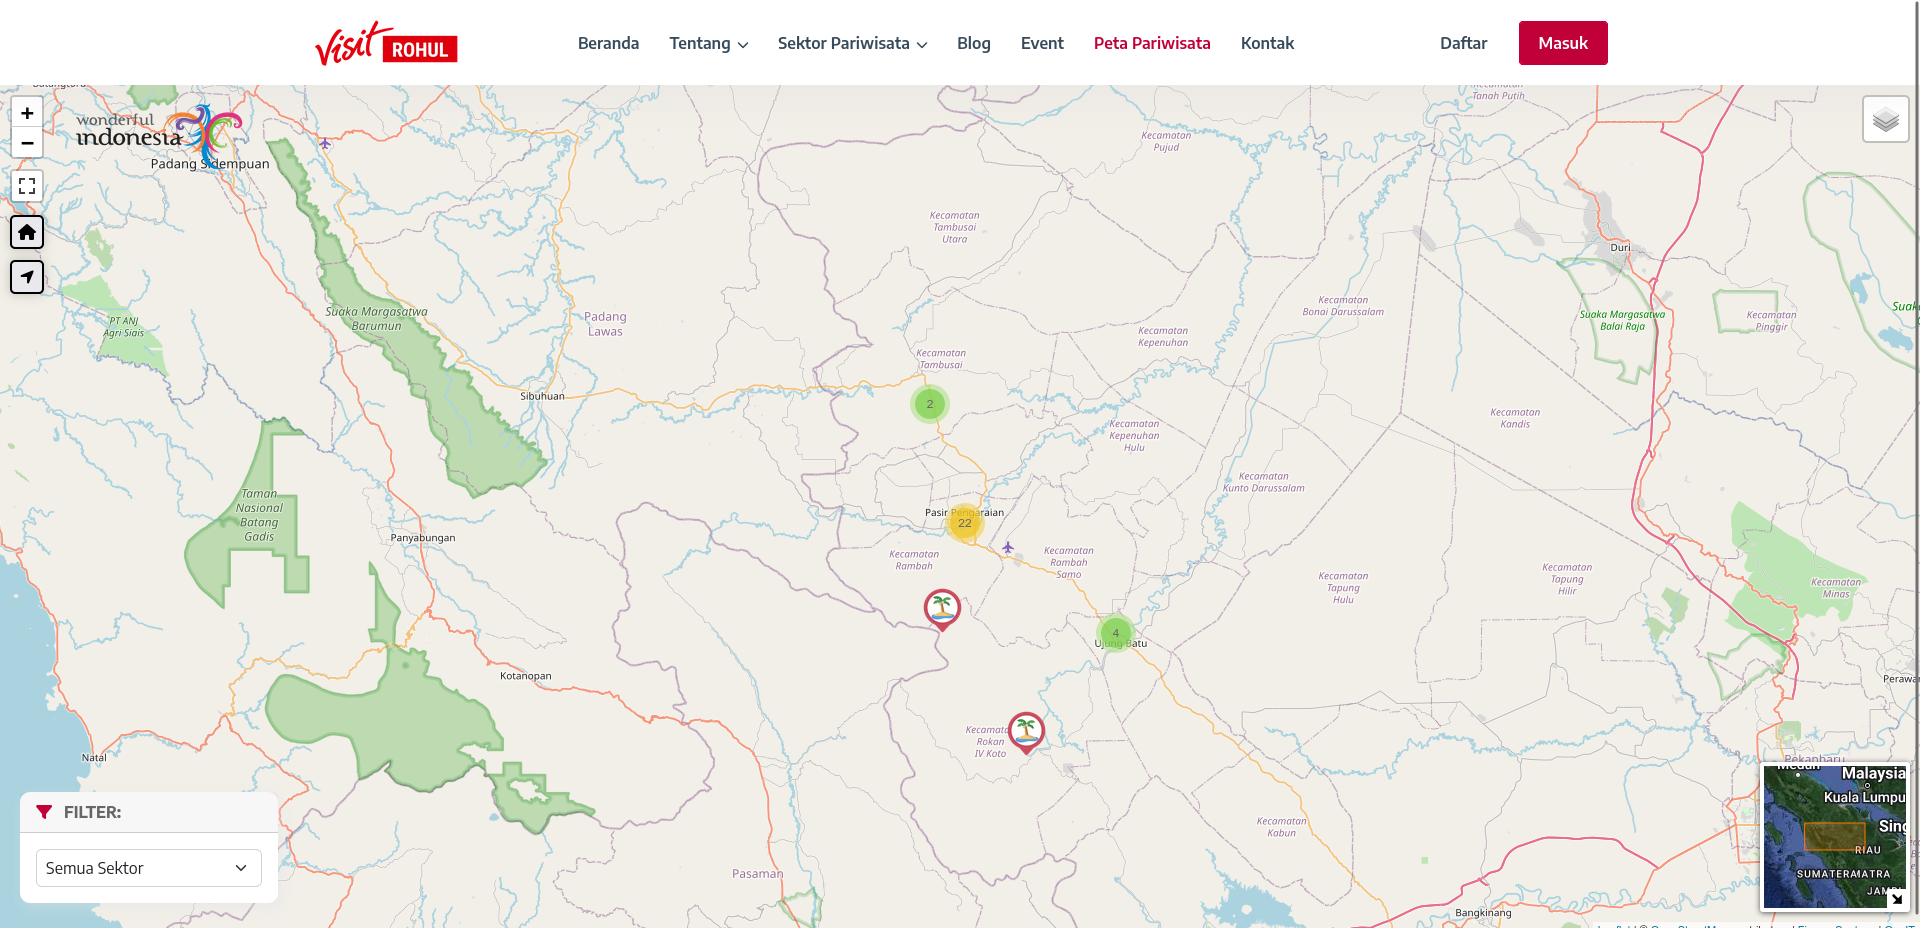Click the red filter funnel icon

[44, 812]
